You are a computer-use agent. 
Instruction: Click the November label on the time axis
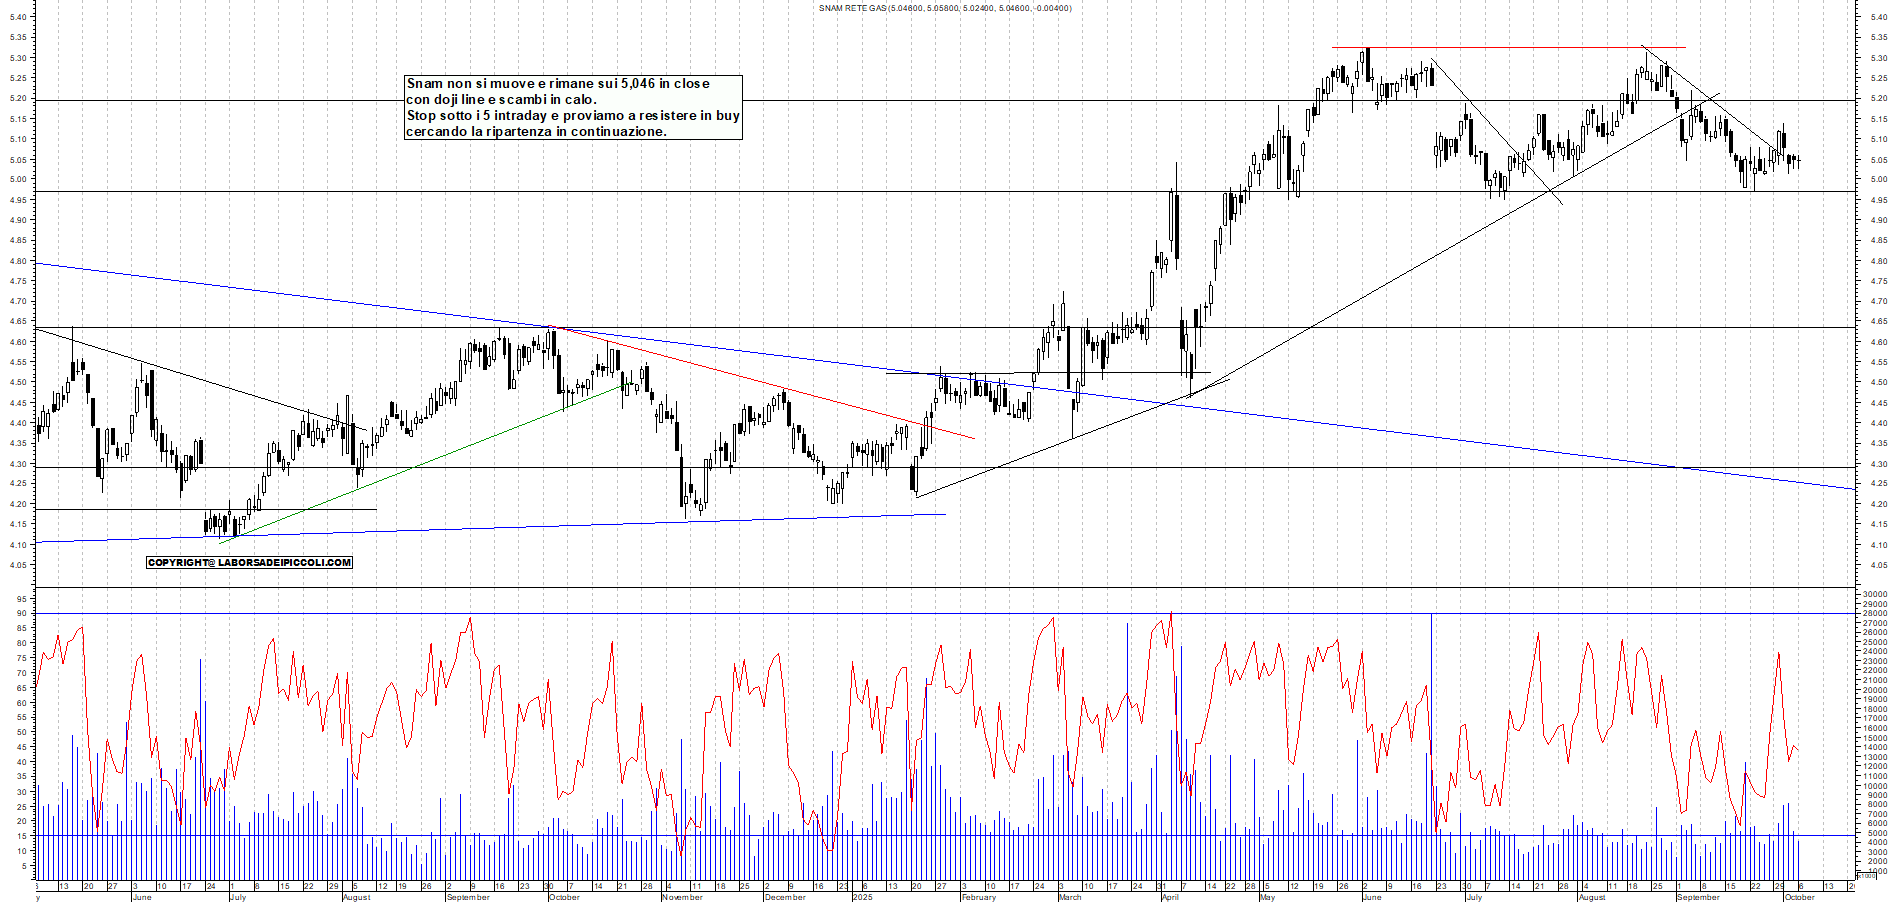coord(682,897)
